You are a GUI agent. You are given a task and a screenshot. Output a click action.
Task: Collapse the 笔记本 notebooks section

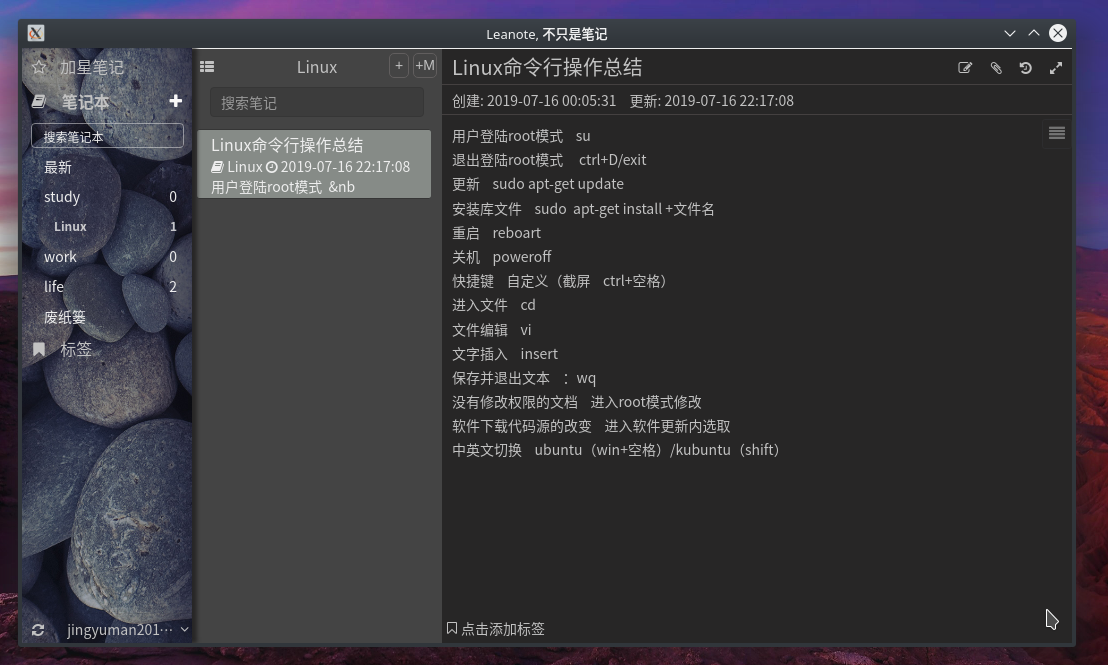click(86, 102)
